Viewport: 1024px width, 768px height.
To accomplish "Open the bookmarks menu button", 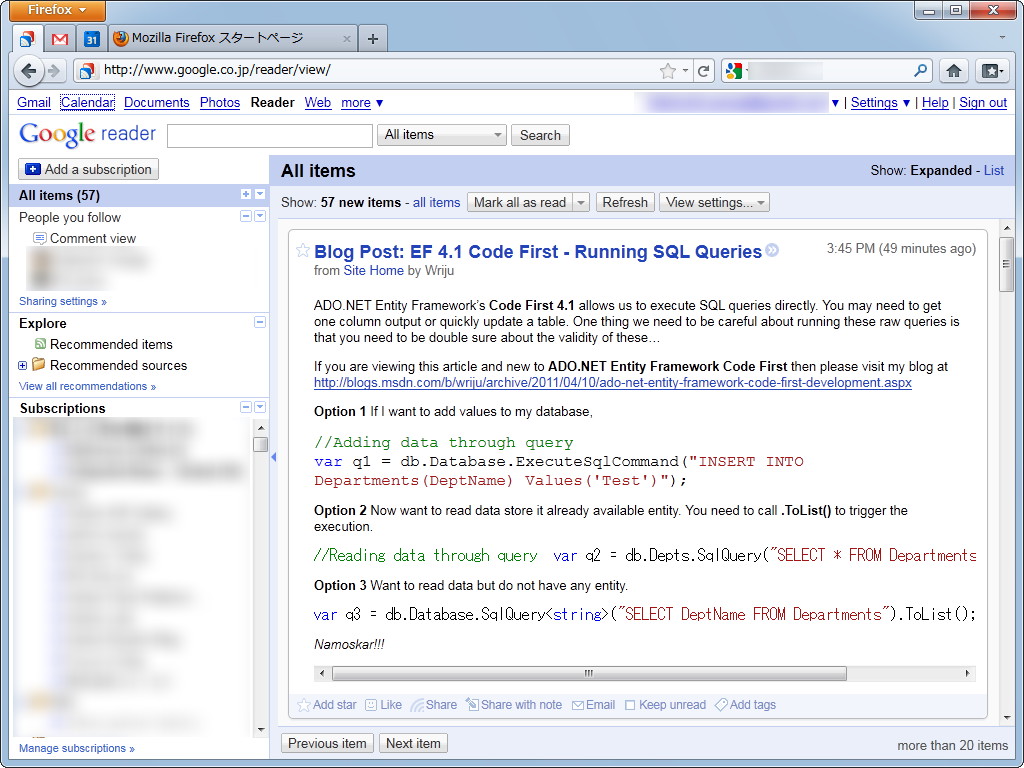I will [x=992, y=71].
